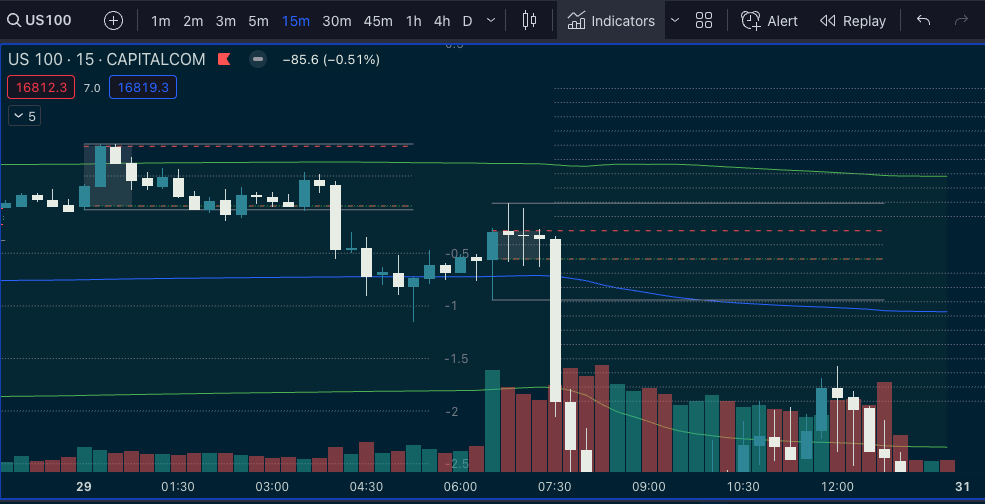Viewport: 985px width, 504px height.
Task: Click the red flag beside CAPITALCOM
Action: pyautogui.click(x=223, y=60)
